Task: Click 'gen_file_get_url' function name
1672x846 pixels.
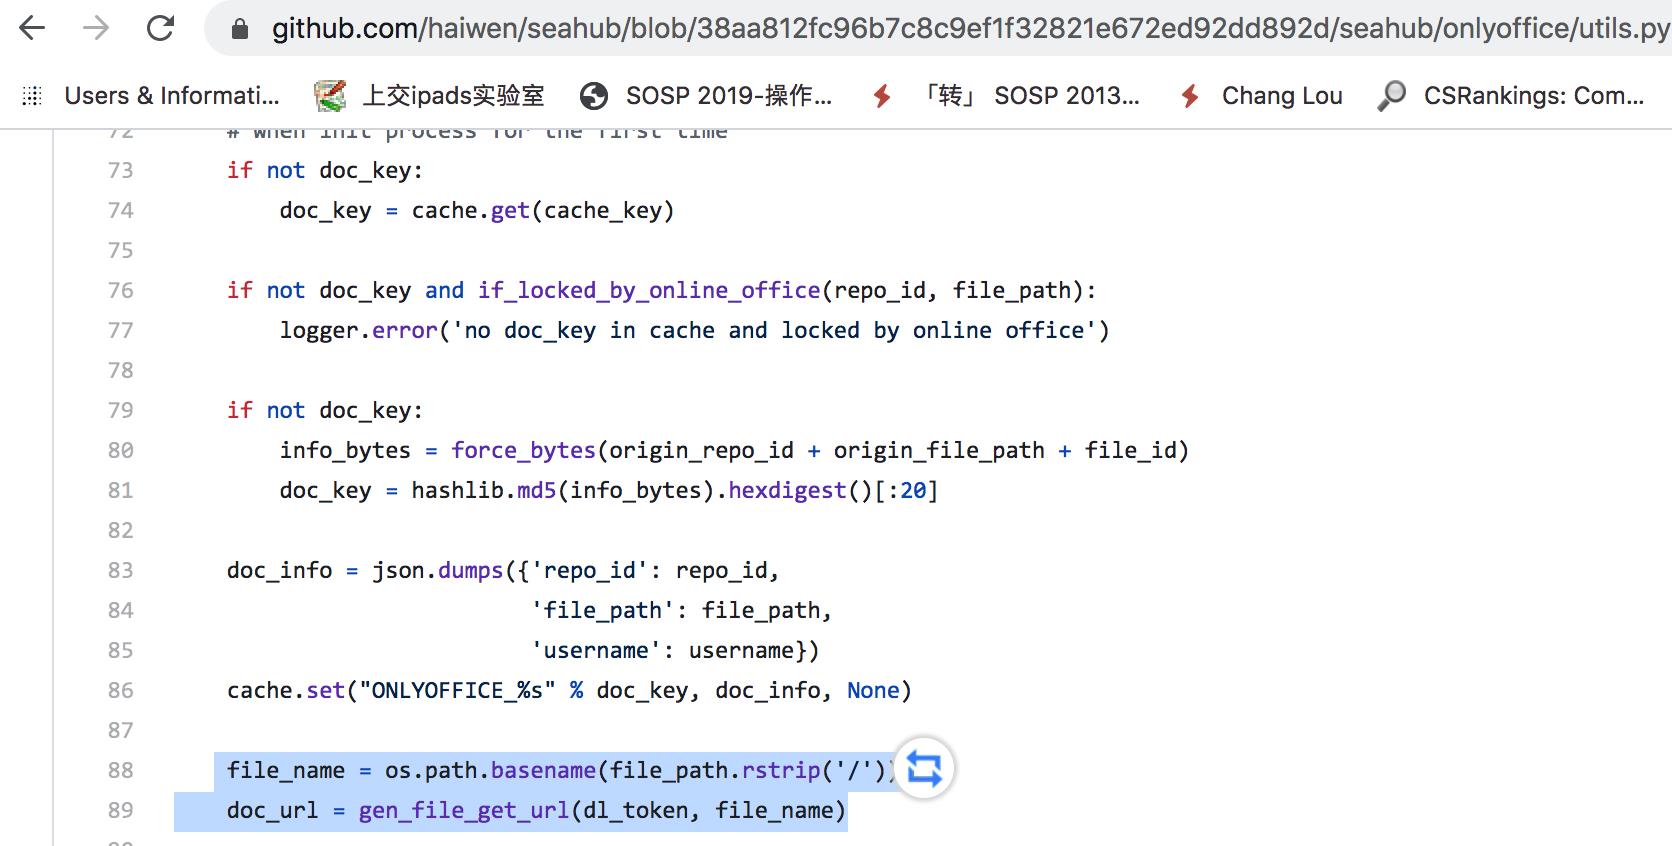Action: [464, 811]
